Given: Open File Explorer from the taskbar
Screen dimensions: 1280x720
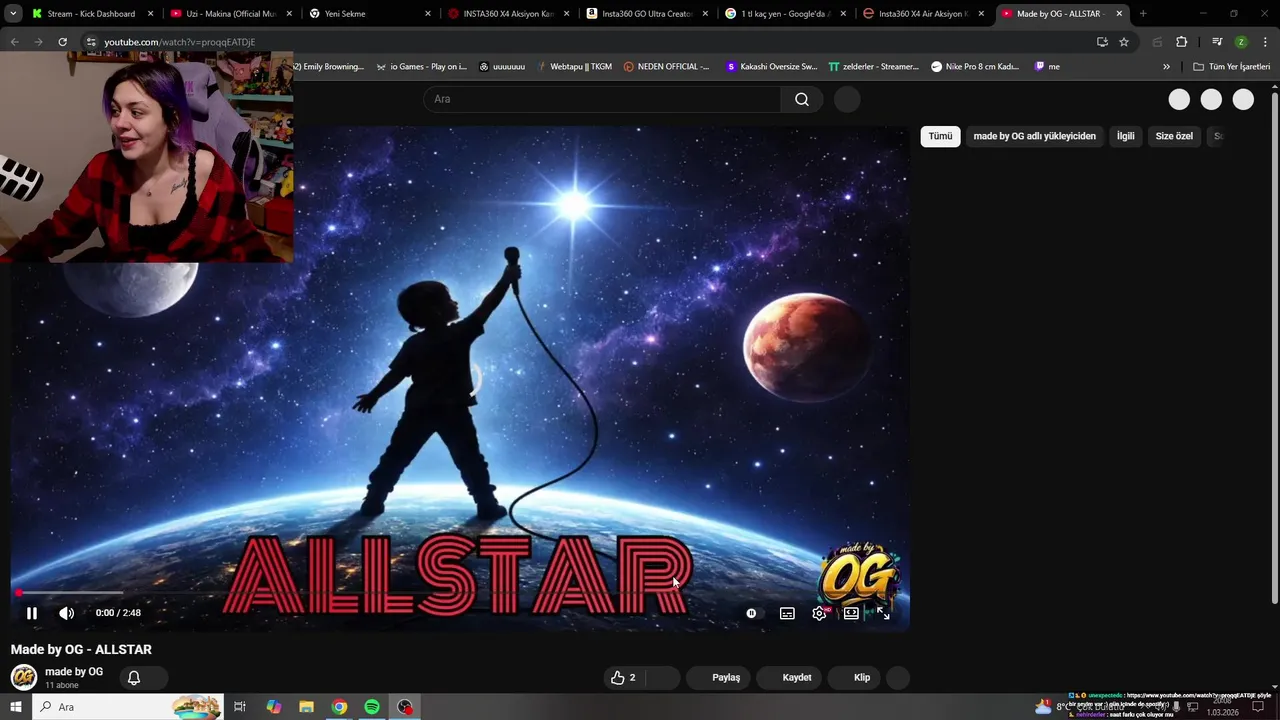Looking at the screenshot, I should pos(306,707).
